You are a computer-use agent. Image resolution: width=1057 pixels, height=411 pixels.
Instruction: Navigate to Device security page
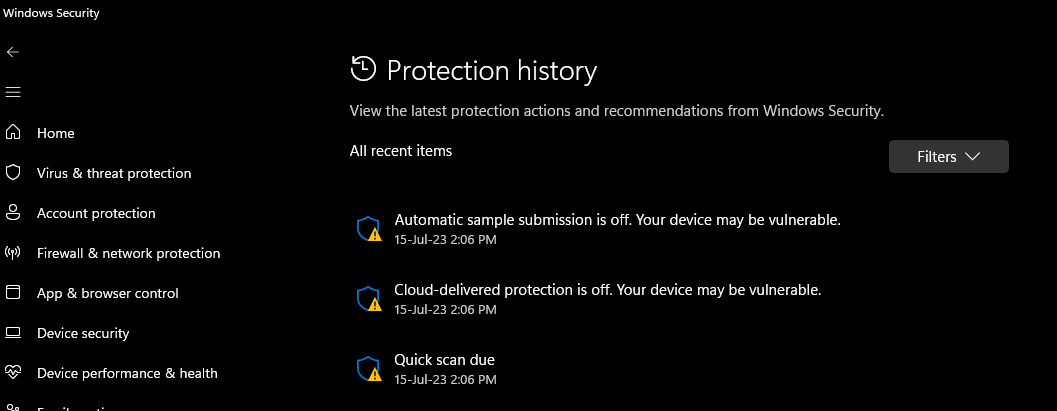(83, 333)
